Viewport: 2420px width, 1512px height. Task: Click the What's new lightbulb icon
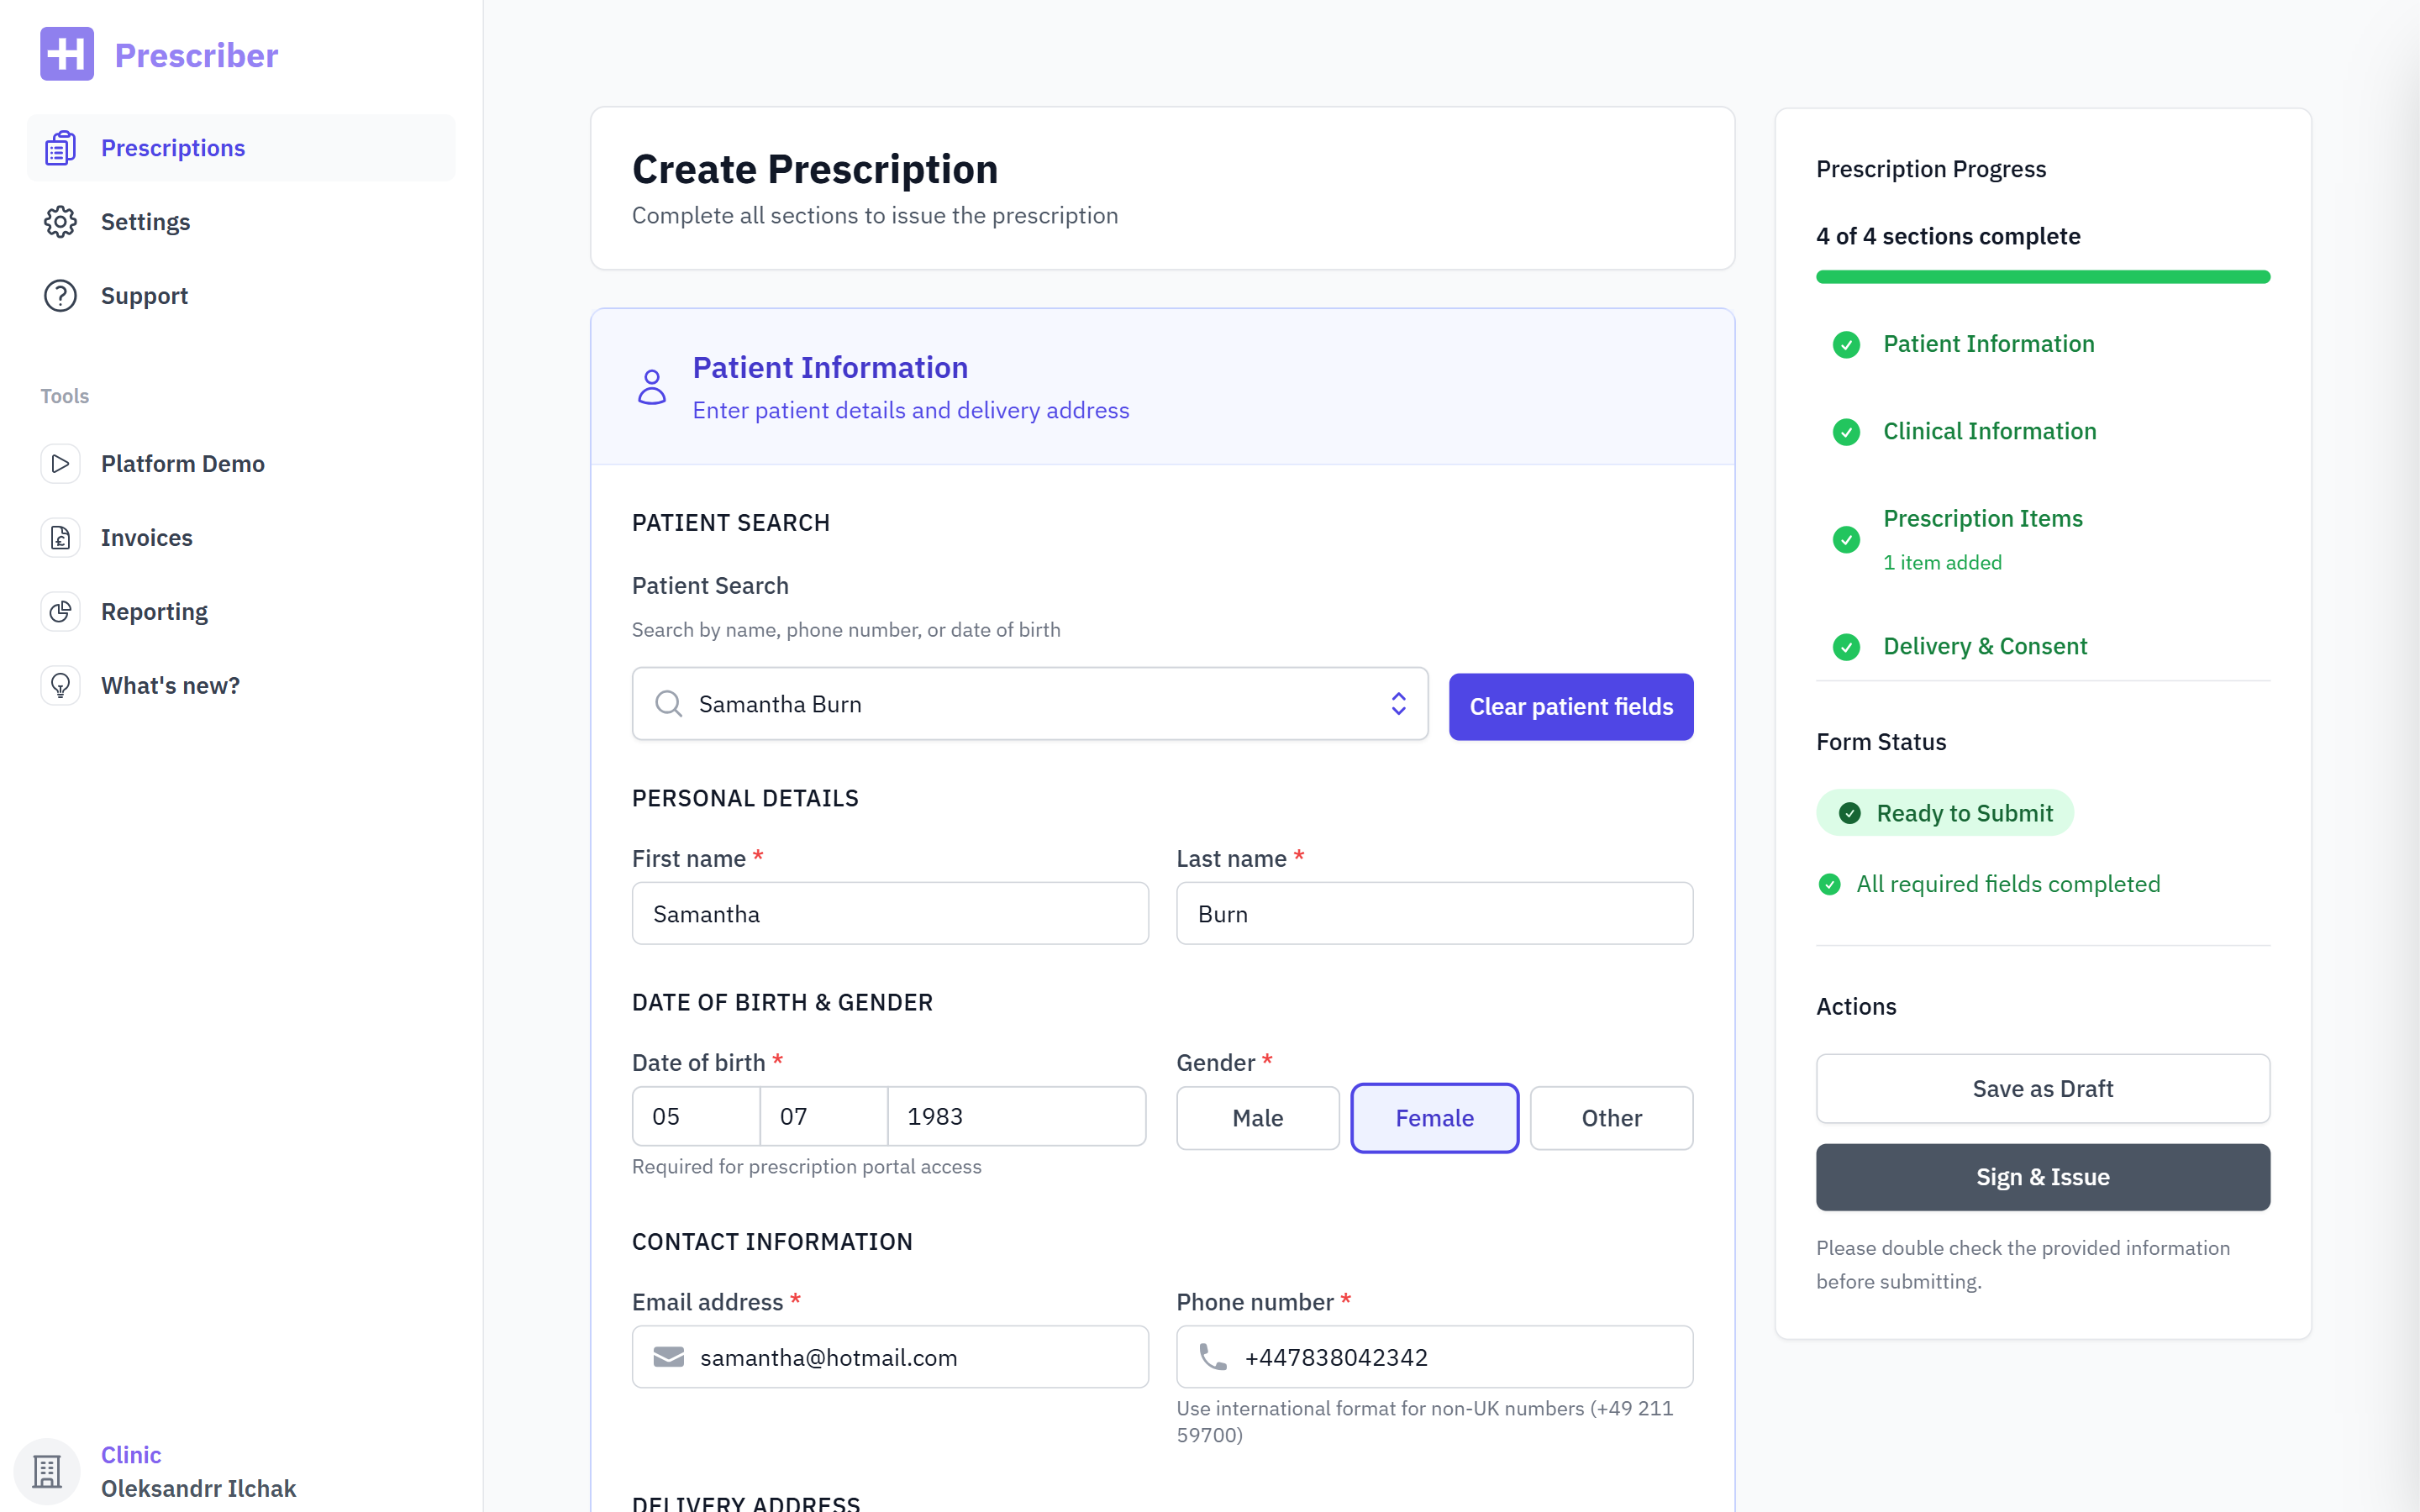pyautogui.click(x=60, y=686)
